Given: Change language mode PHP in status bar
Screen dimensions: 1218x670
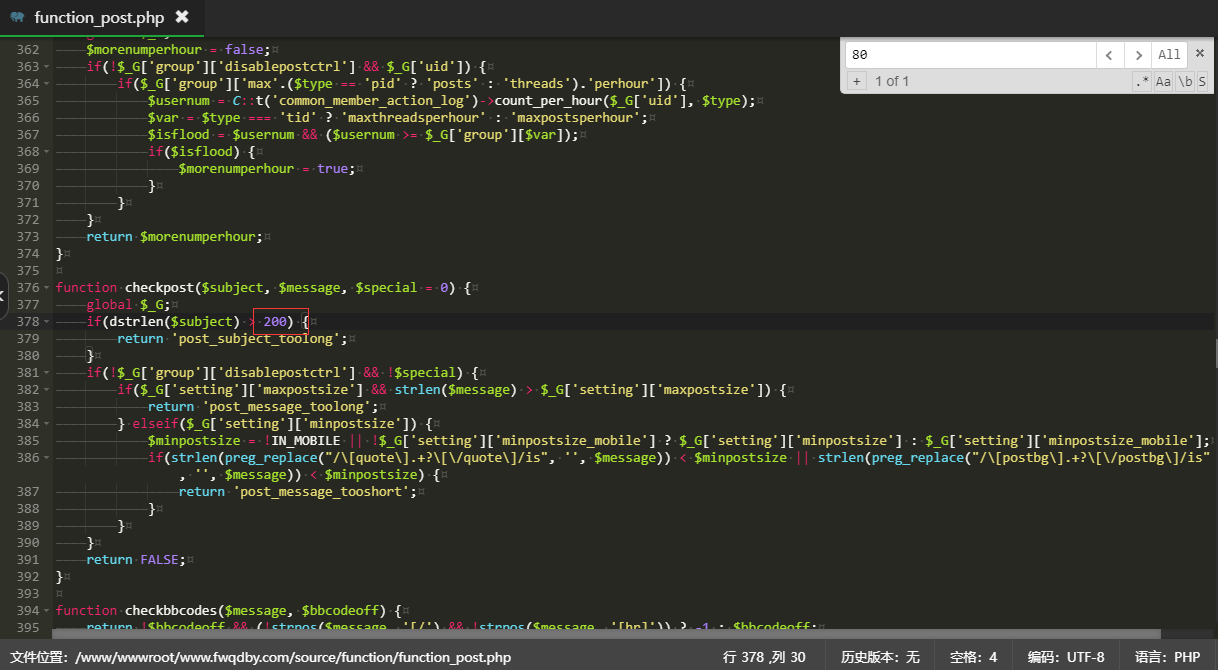Looking at the screenshot, I should pyautogui.click(x=1167, y=657).
